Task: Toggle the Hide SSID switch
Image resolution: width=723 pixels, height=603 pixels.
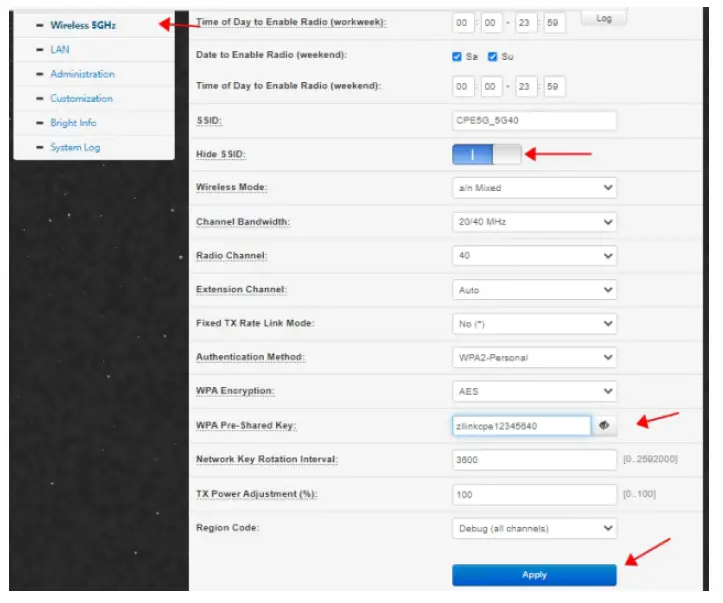Action: (x=487, y=154)
